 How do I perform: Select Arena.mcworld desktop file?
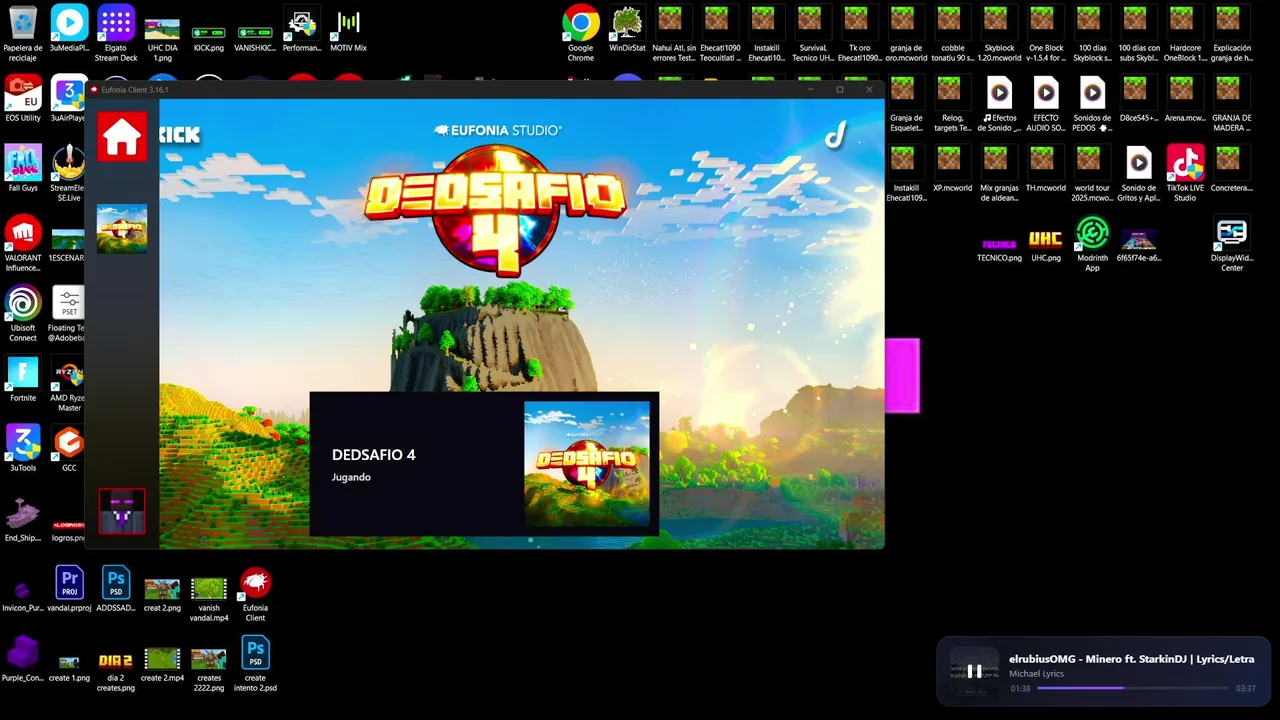[1185, 99]
